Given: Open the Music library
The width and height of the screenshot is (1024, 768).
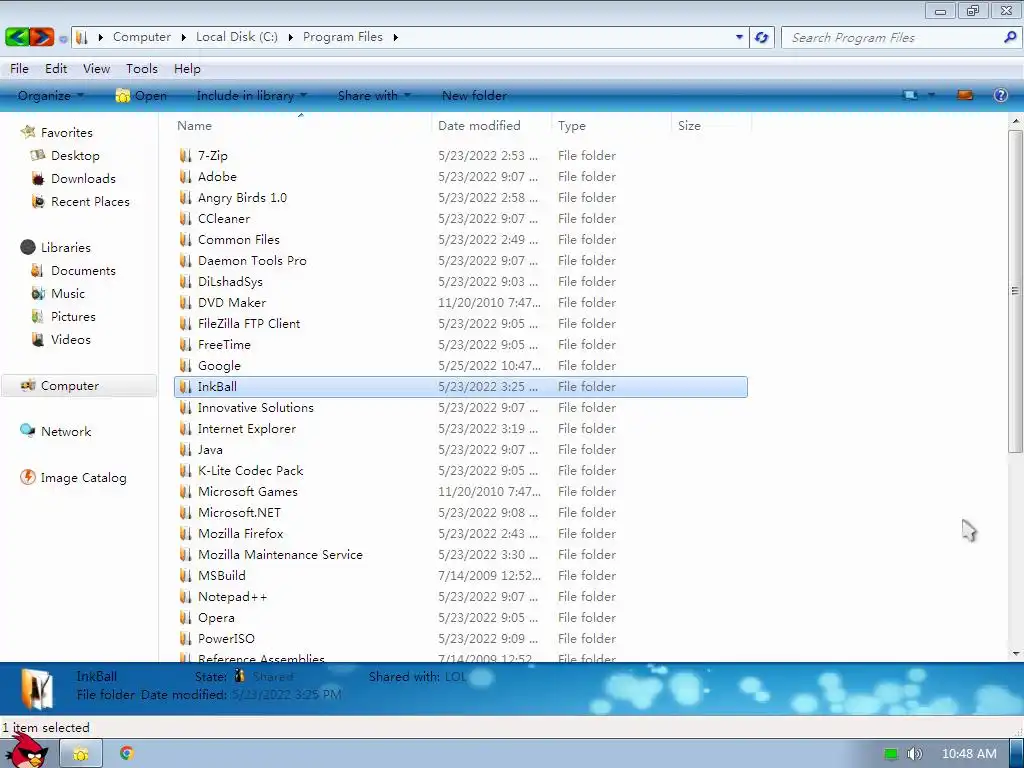Looking at the screenshot, I should [68, 293].
